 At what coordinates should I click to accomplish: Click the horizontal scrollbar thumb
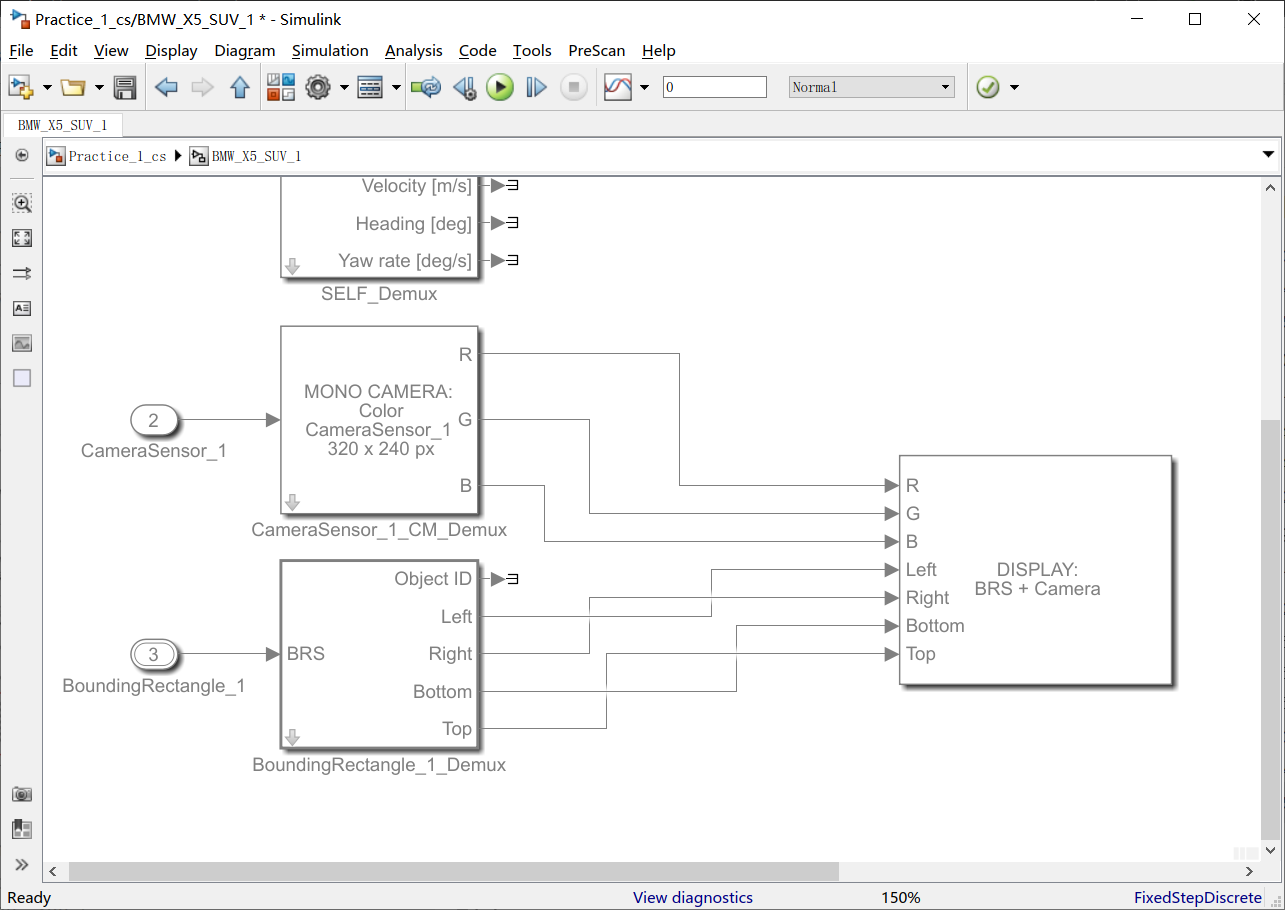click(453, 872)
